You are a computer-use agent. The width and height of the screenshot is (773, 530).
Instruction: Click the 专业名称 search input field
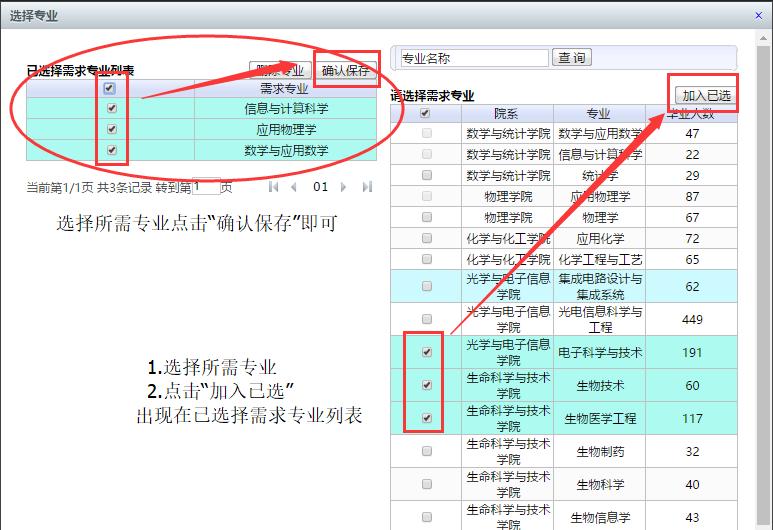click(474, 59)
